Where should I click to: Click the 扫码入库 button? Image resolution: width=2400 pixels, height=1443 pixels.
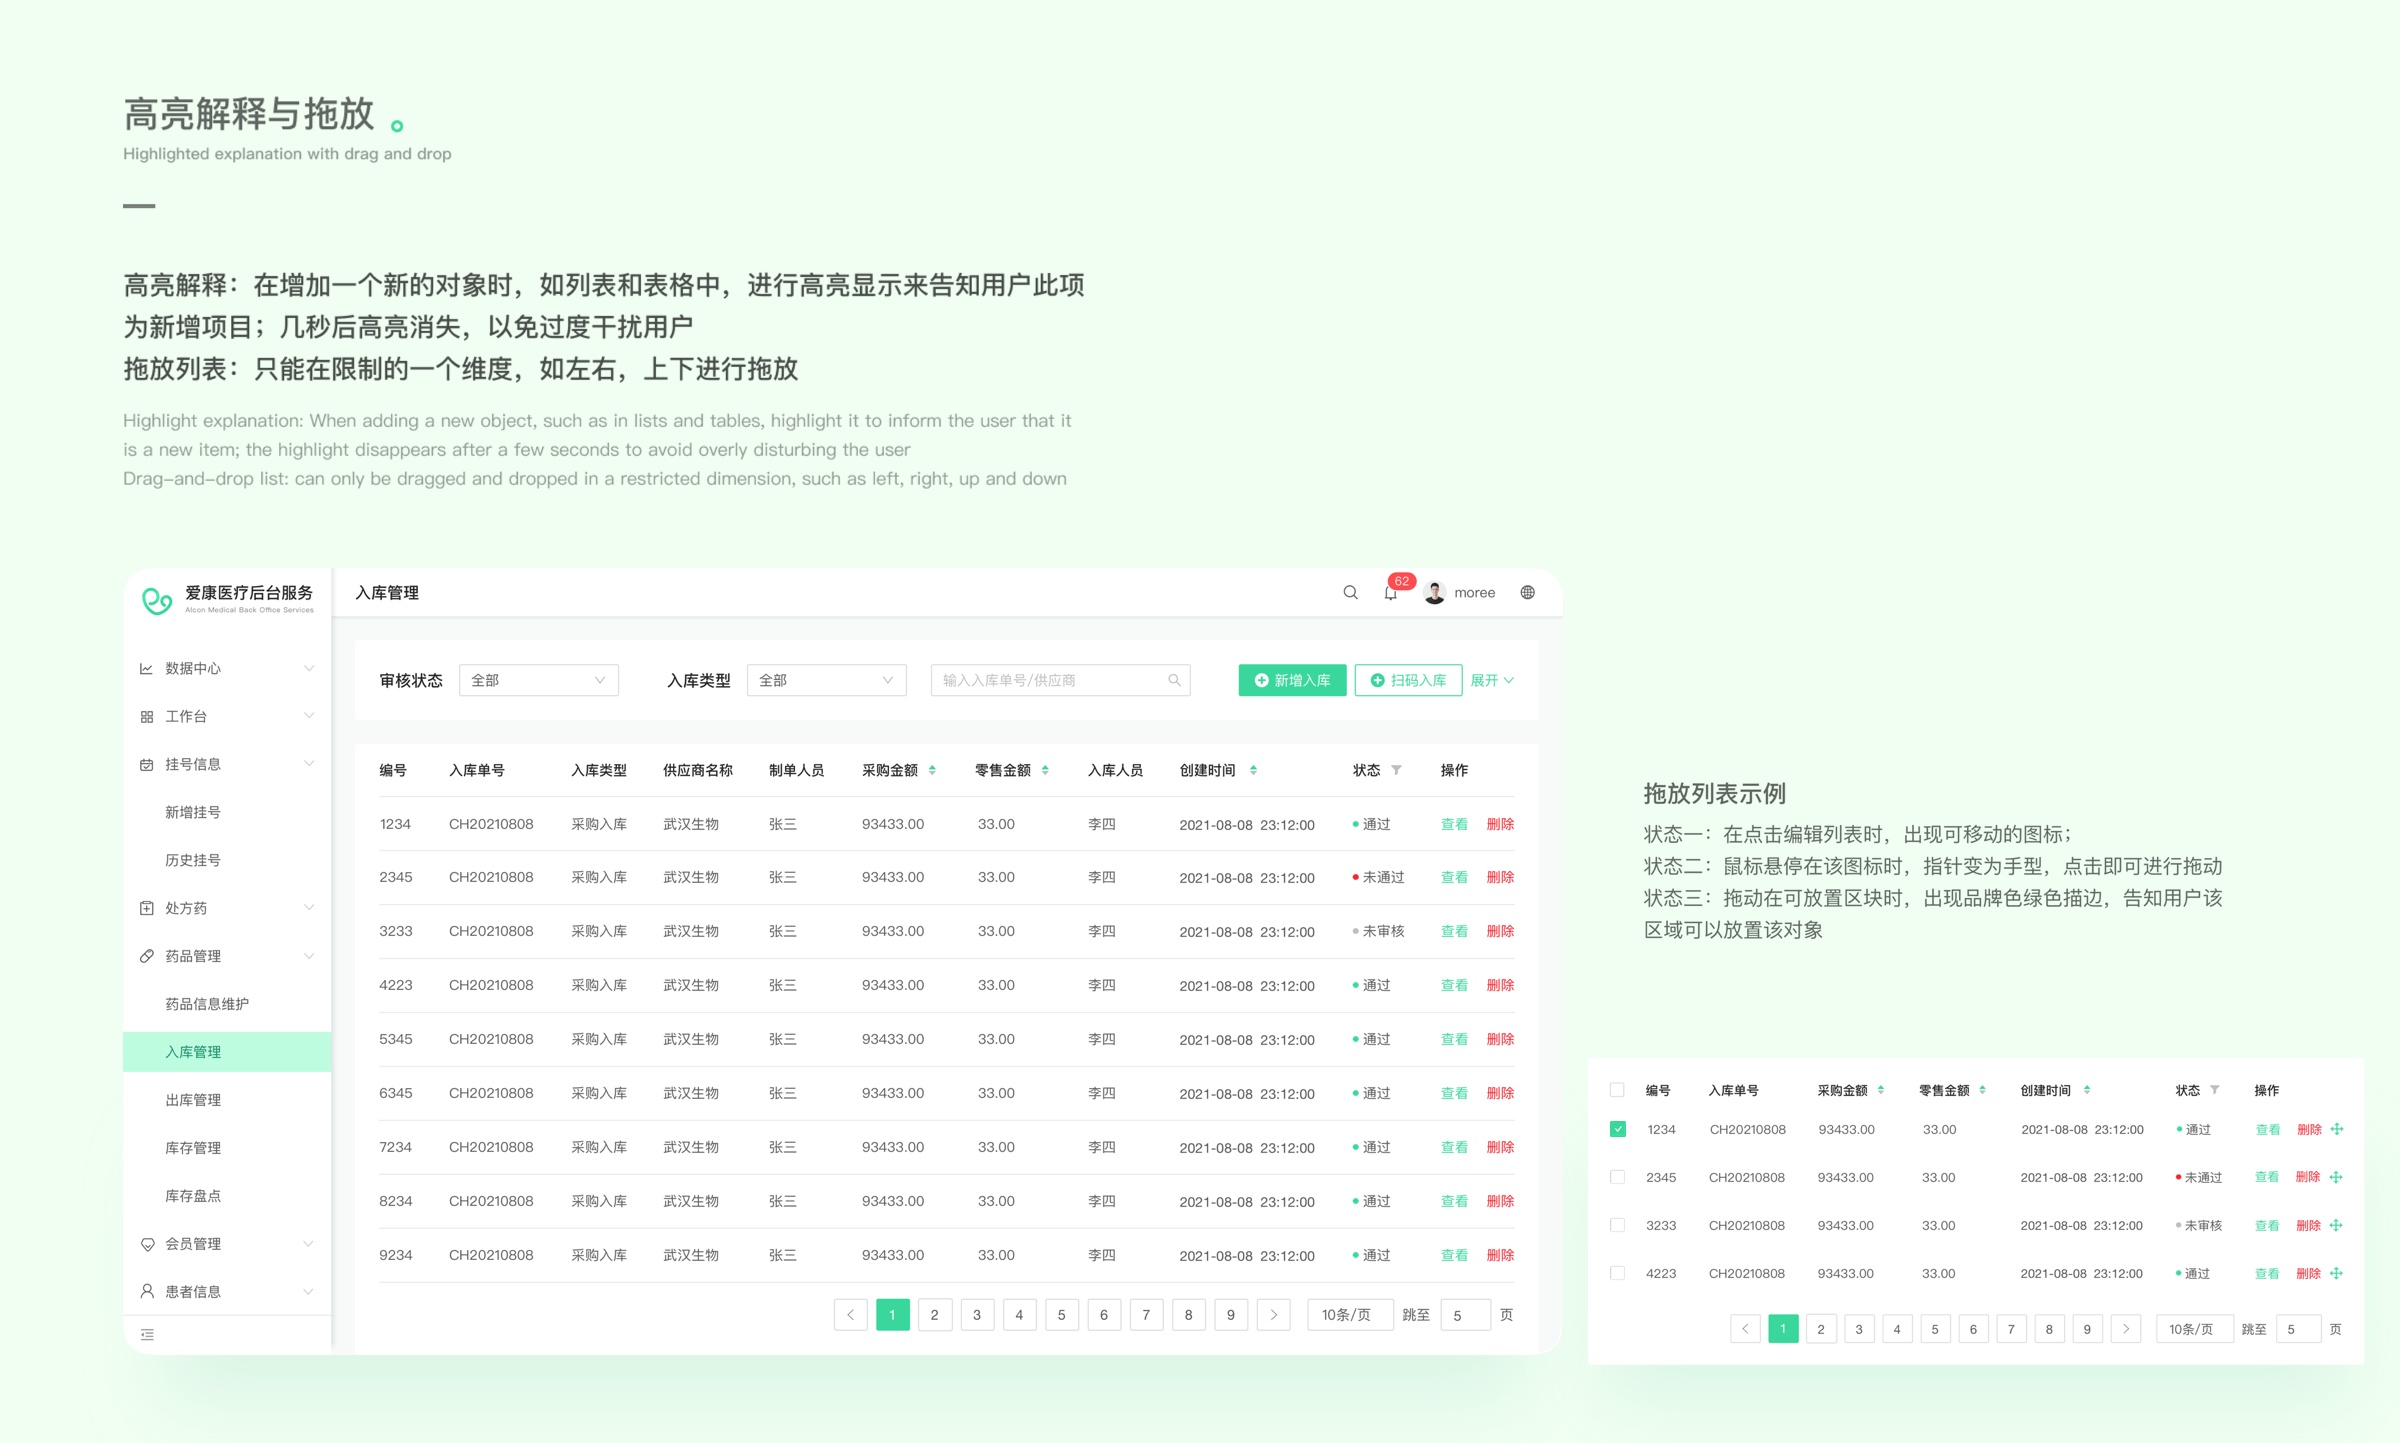pos(1408,680)
